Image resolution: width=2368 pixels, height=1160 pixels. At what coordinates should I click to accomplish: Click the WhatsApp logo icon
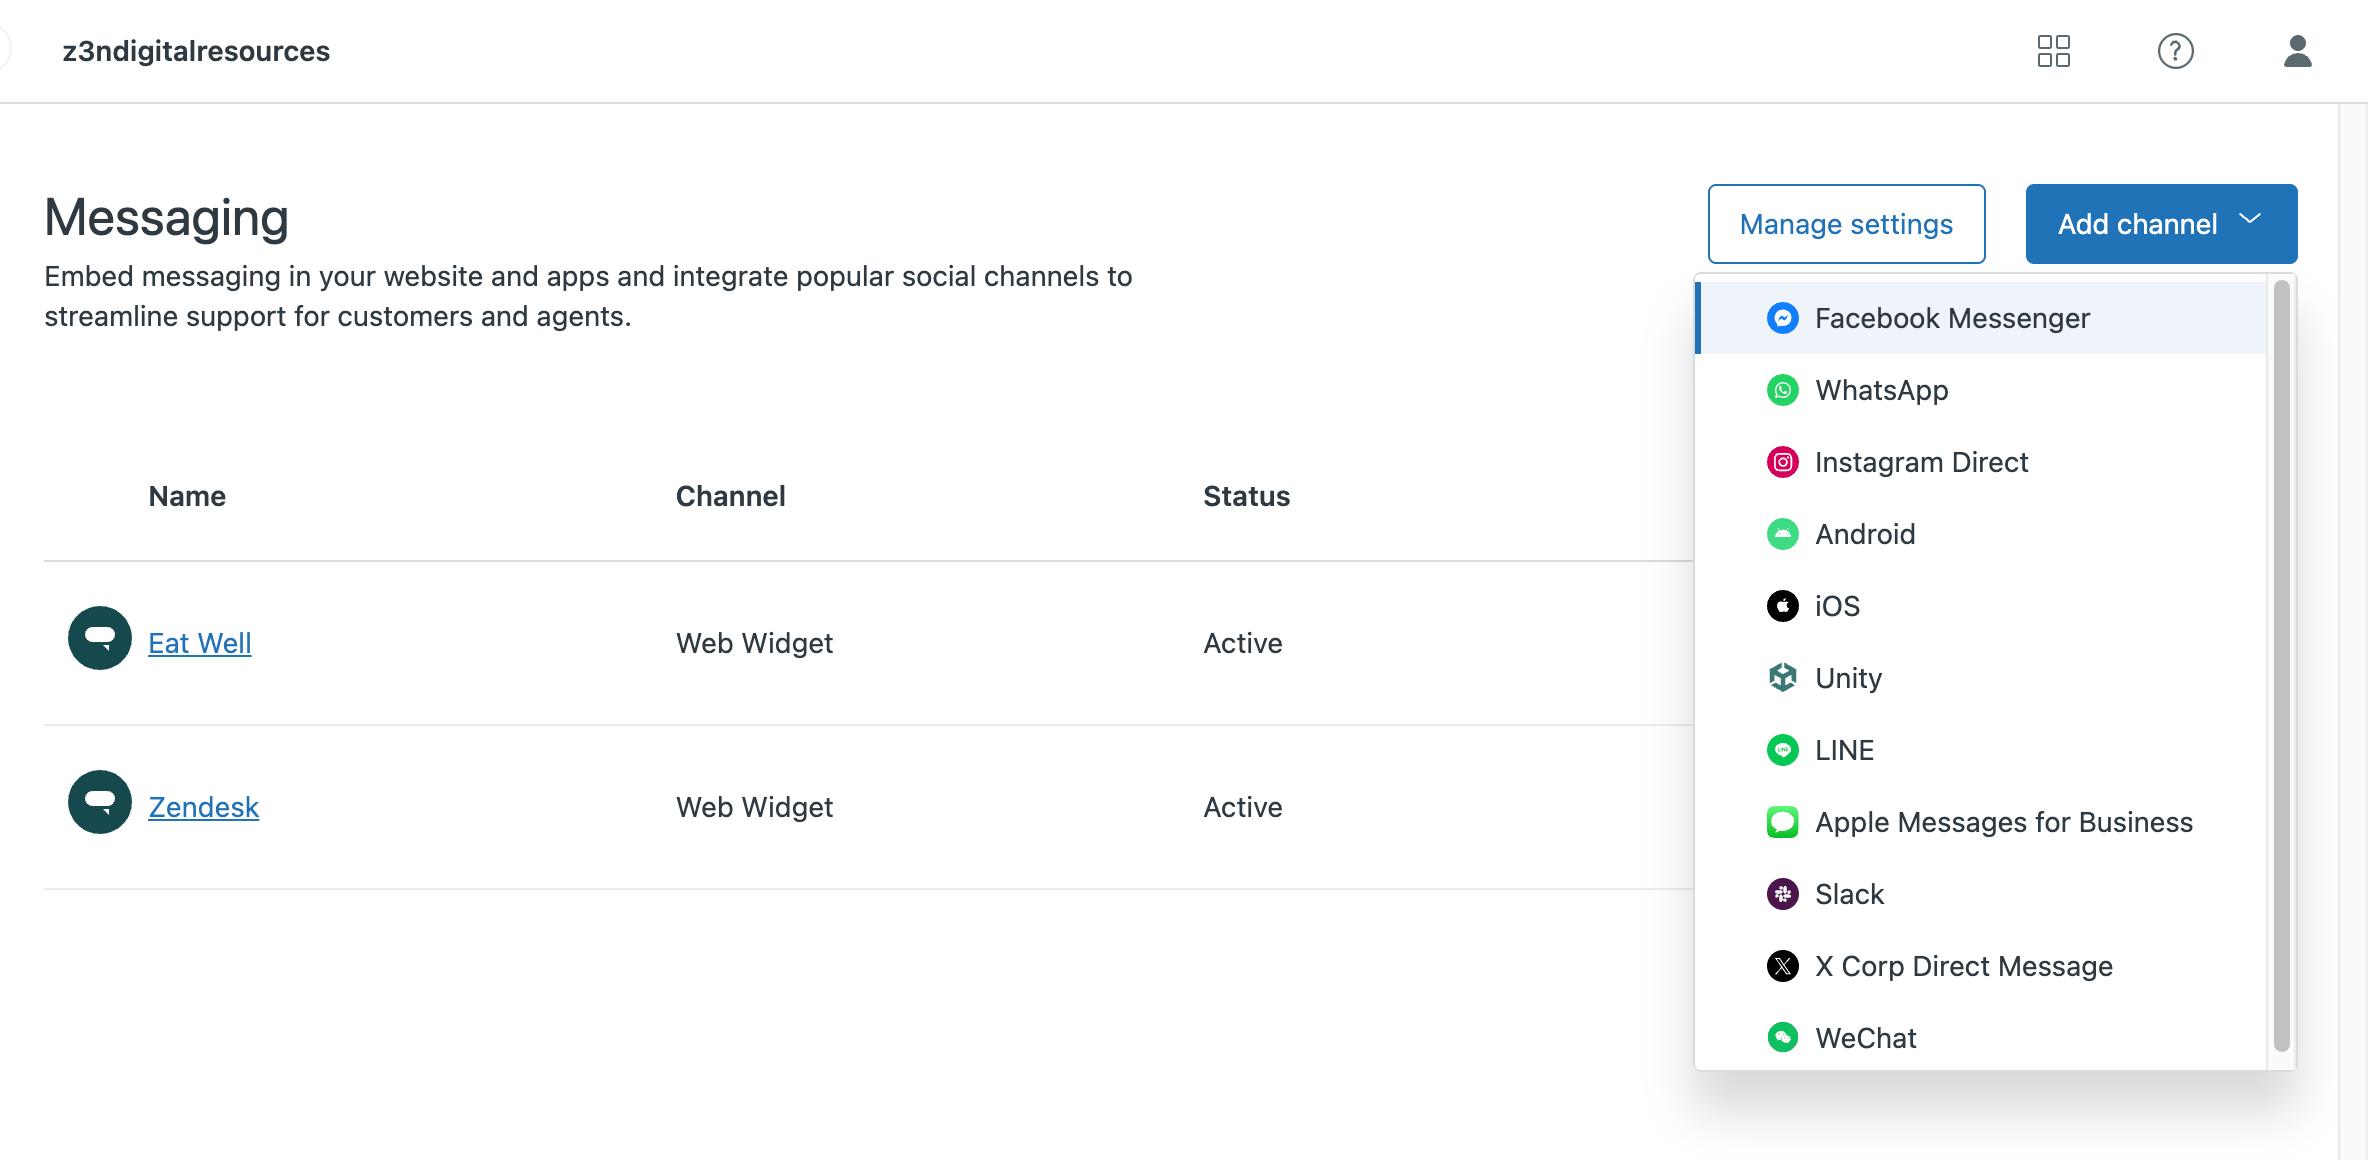[x=1782, y=390]
